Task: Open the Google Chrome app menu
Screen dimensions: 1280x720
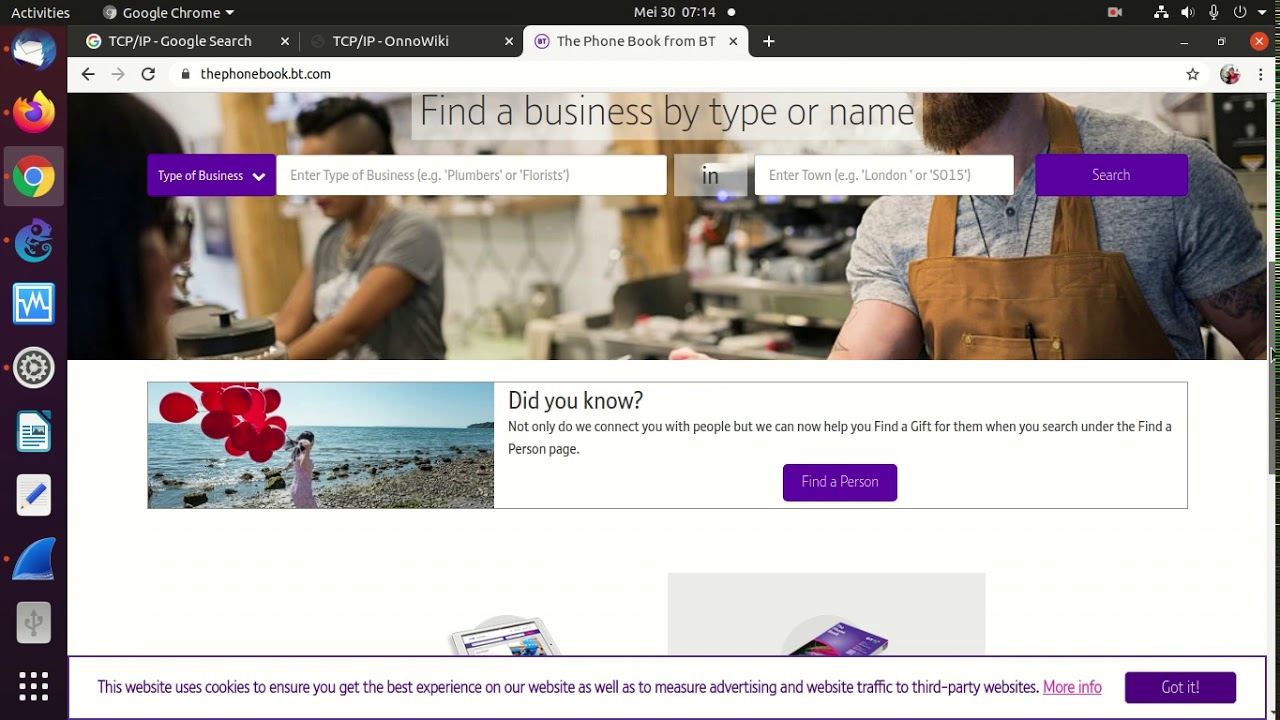Action: (168, 12)
